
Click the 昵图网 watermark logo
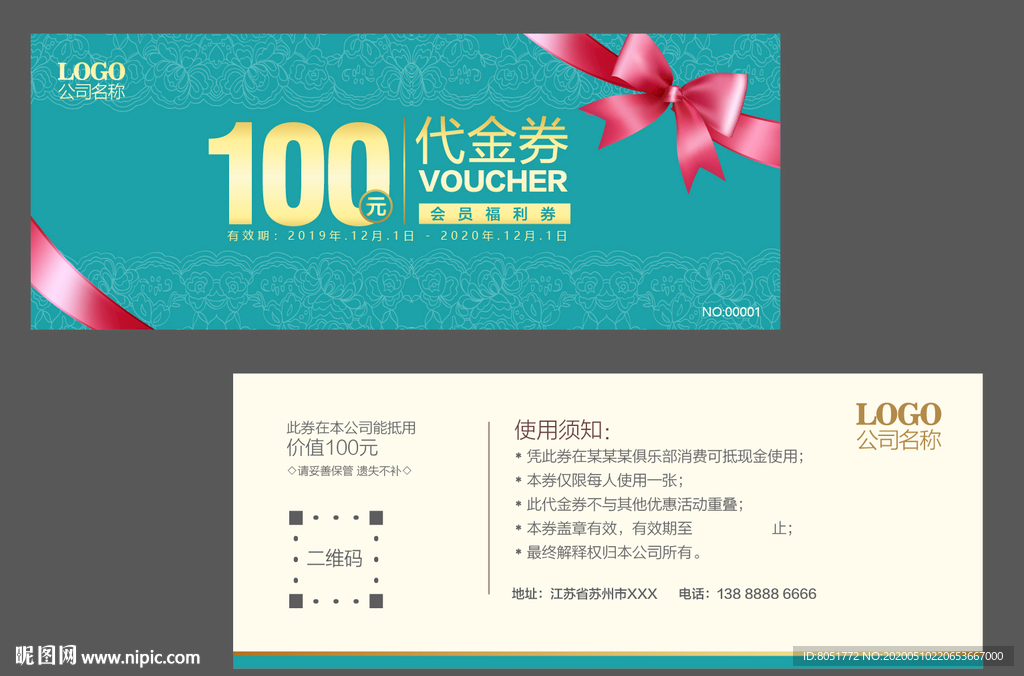pyautogui.click(x=47, y=655)
